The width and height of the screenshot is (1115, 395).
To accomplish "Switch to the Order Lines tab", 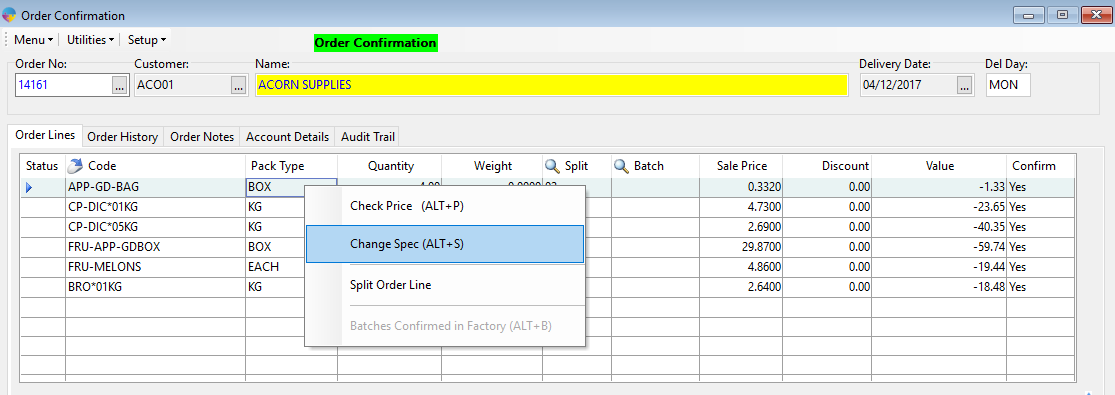I will click(45, 135).
